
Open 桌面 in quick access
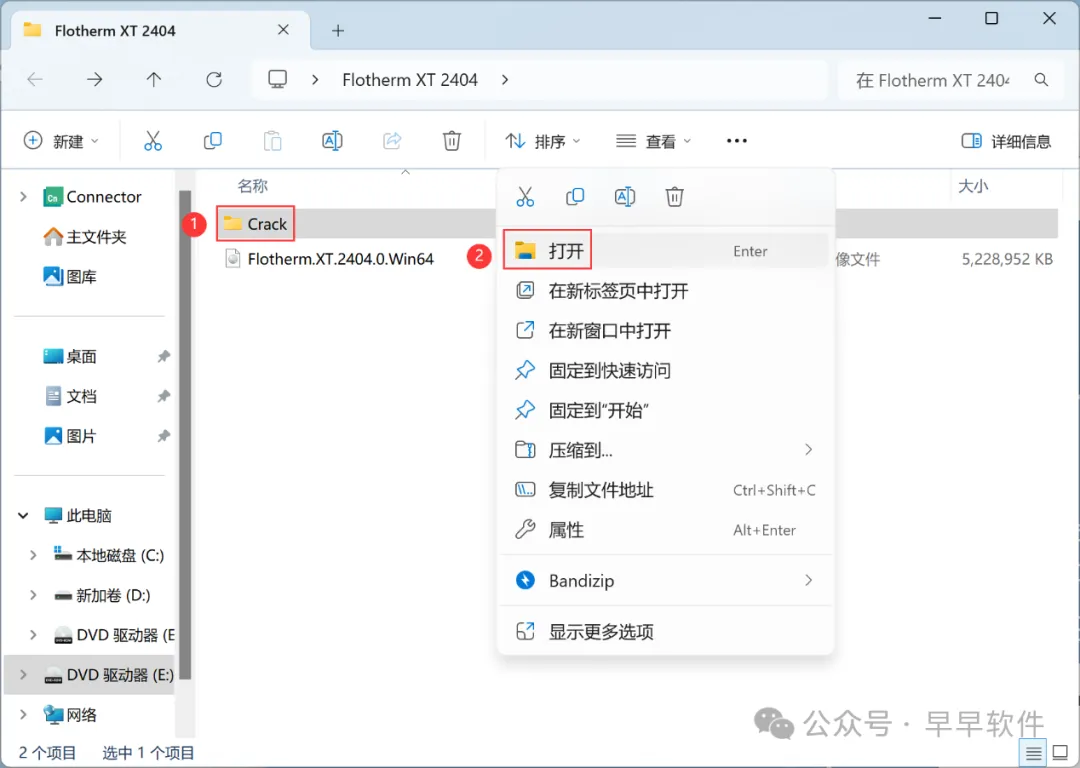tap(70, 357)
